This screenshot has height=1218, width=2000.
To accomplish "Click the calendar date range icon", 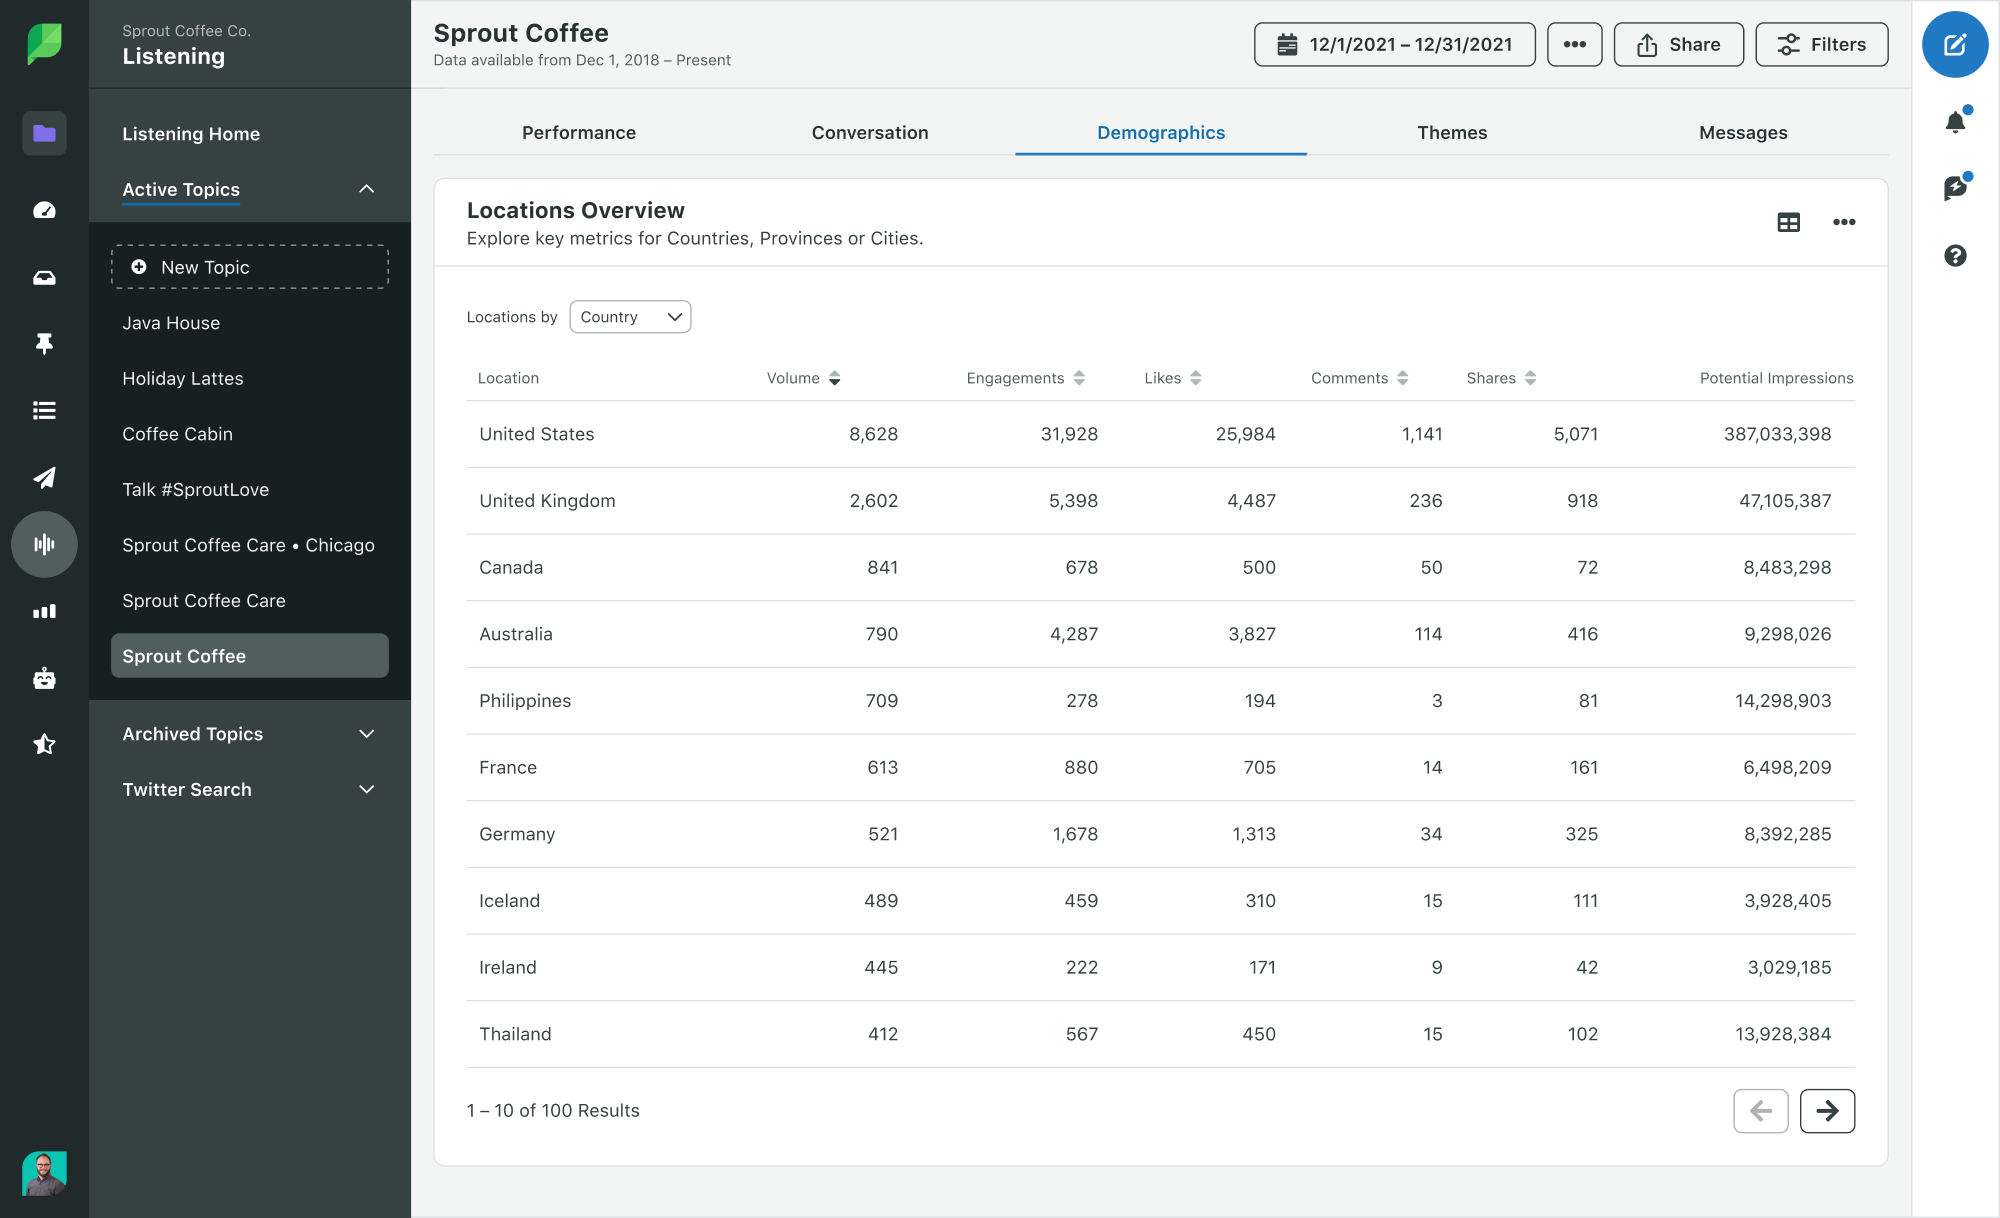I will coord(1287,43).
